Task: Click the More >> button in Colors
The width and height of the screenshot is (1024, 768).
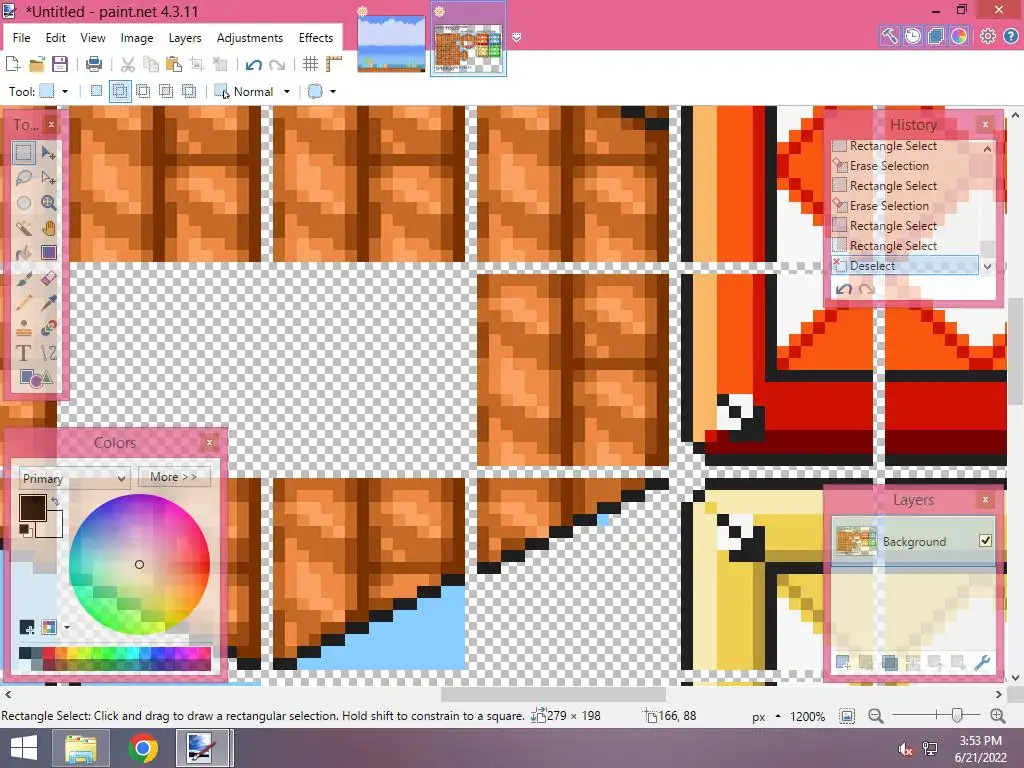Action: [174, 477]
